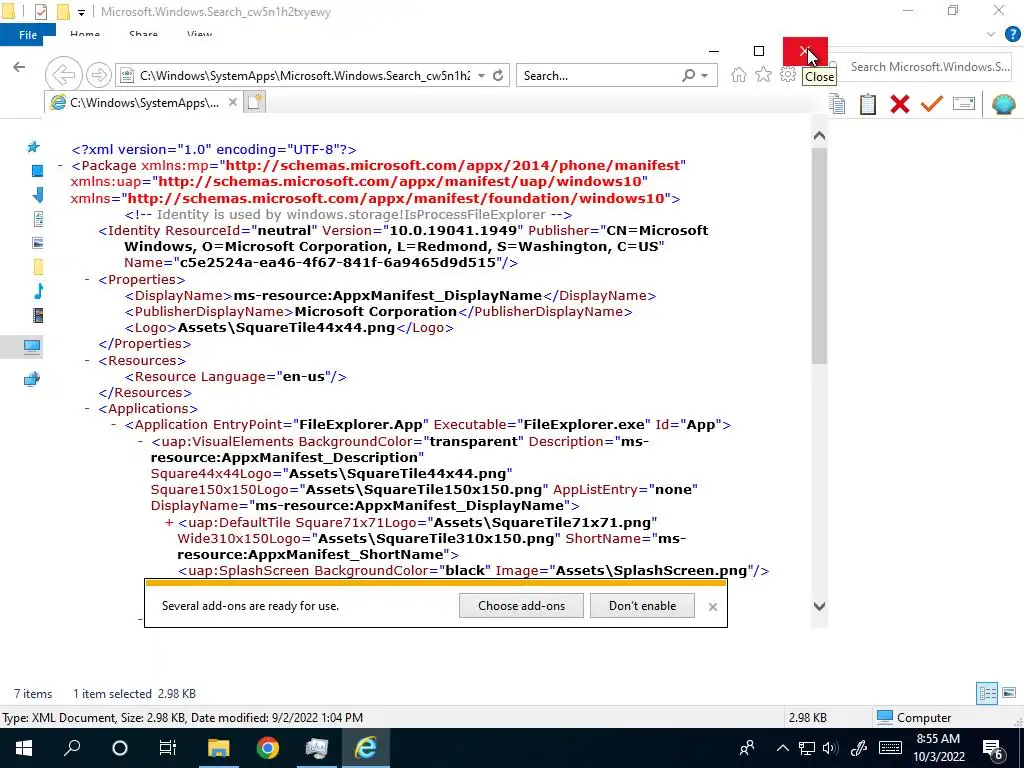Collapse the Properties XML node
Screen dimensions: 1024x768
pyautogui.click(x=88, y=280)
